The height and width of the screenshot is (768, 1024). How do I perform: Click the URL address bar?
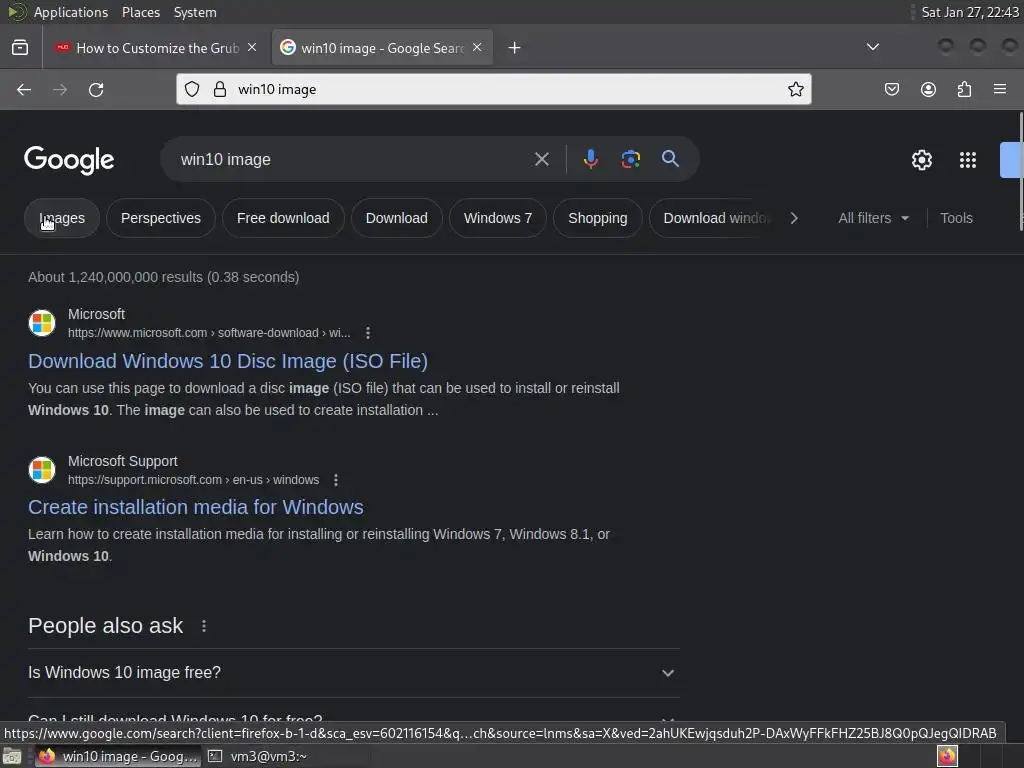point(494,89)
